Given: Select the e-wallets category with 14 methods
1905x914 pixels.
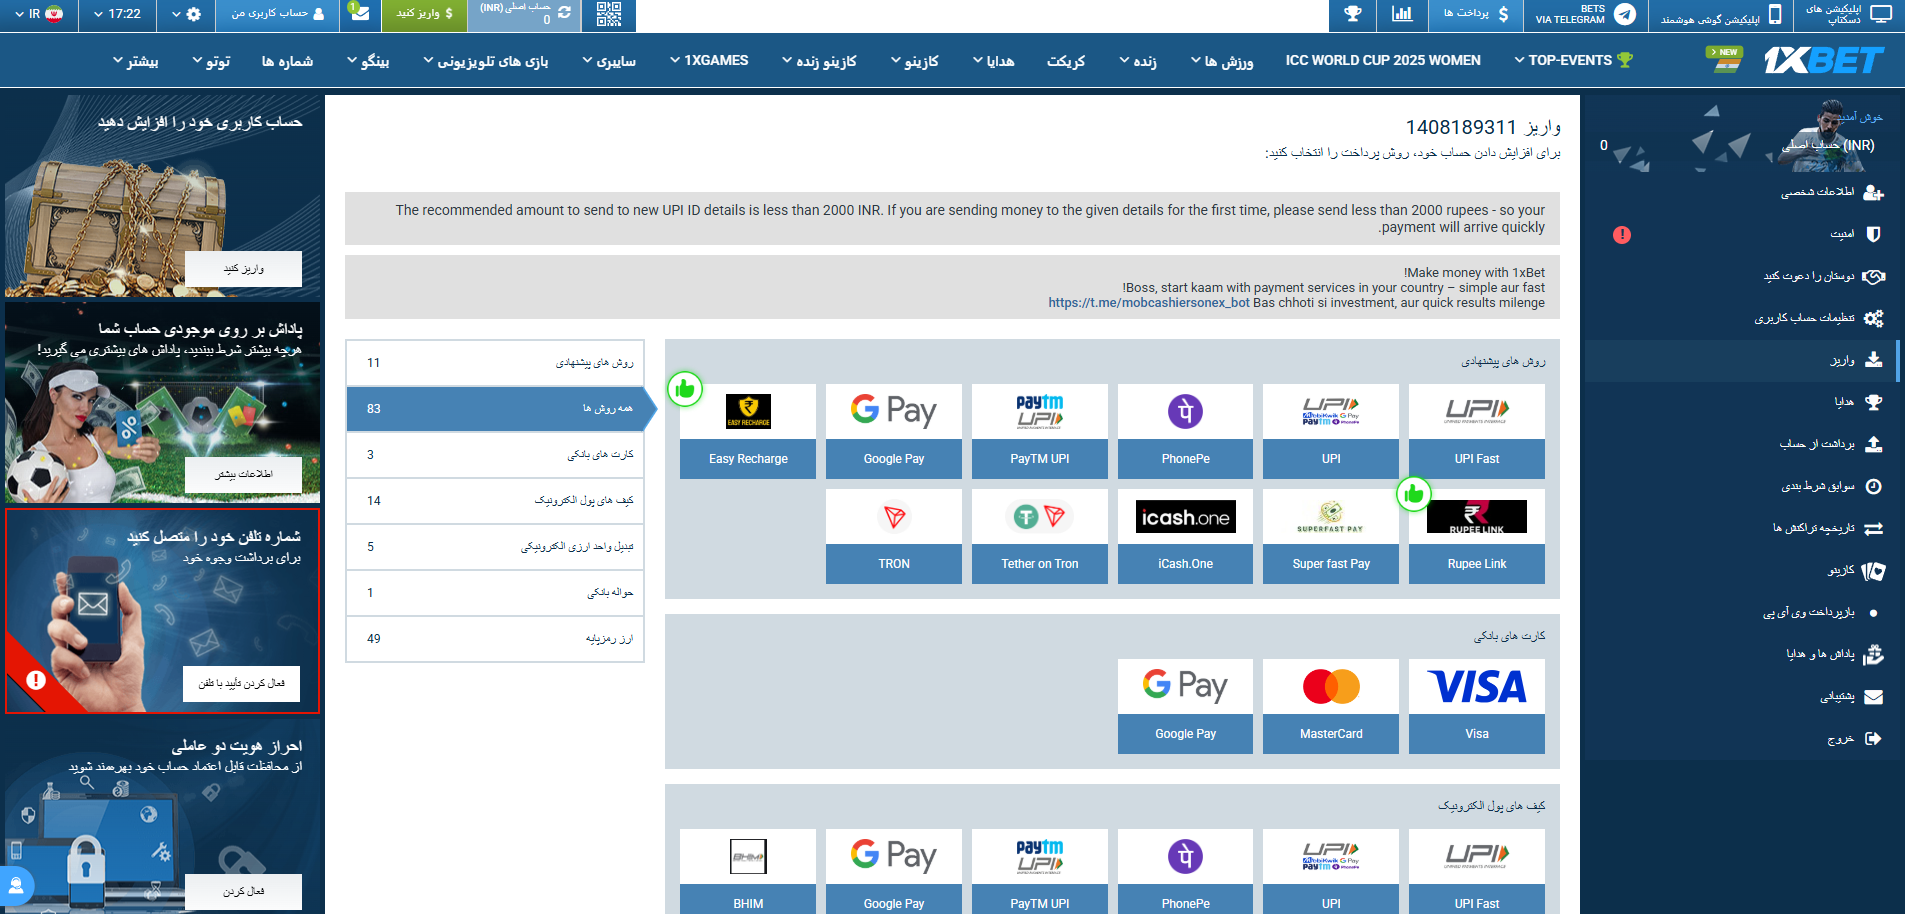Looking at the screenshot, I should [495, 501].
